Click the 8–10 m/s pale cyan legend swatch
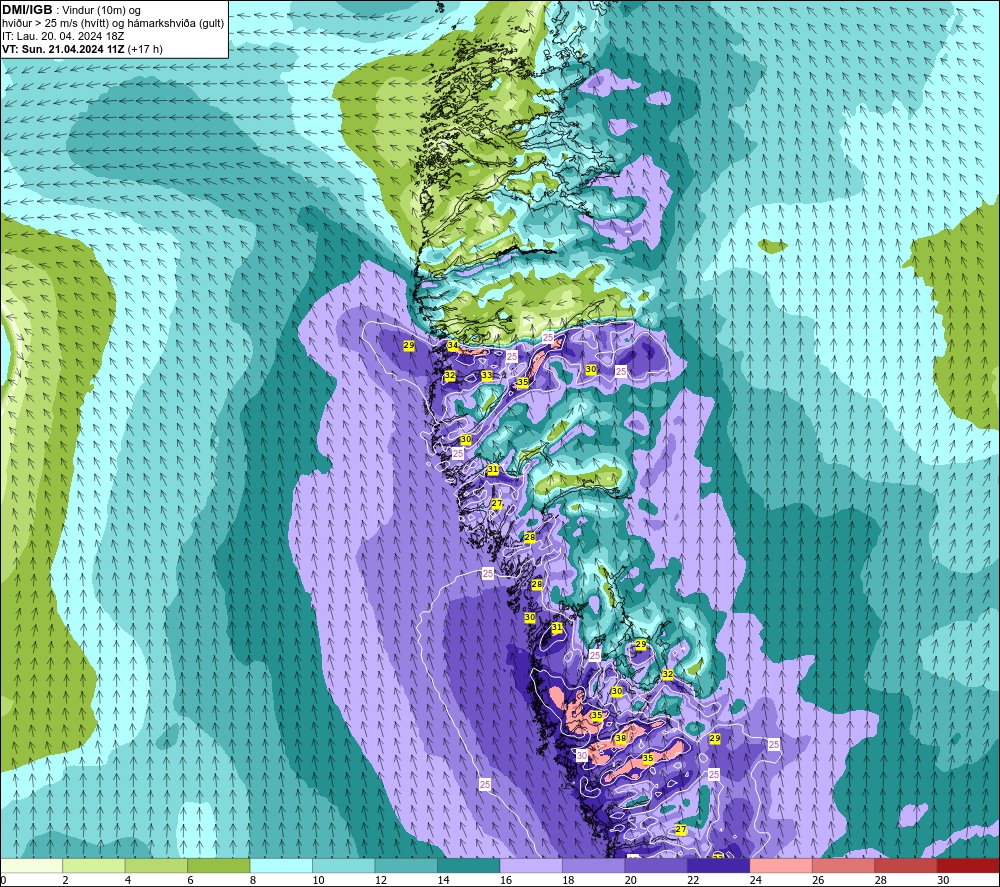The width and height of the screenshot is (1000, 887). coord(281,866)
